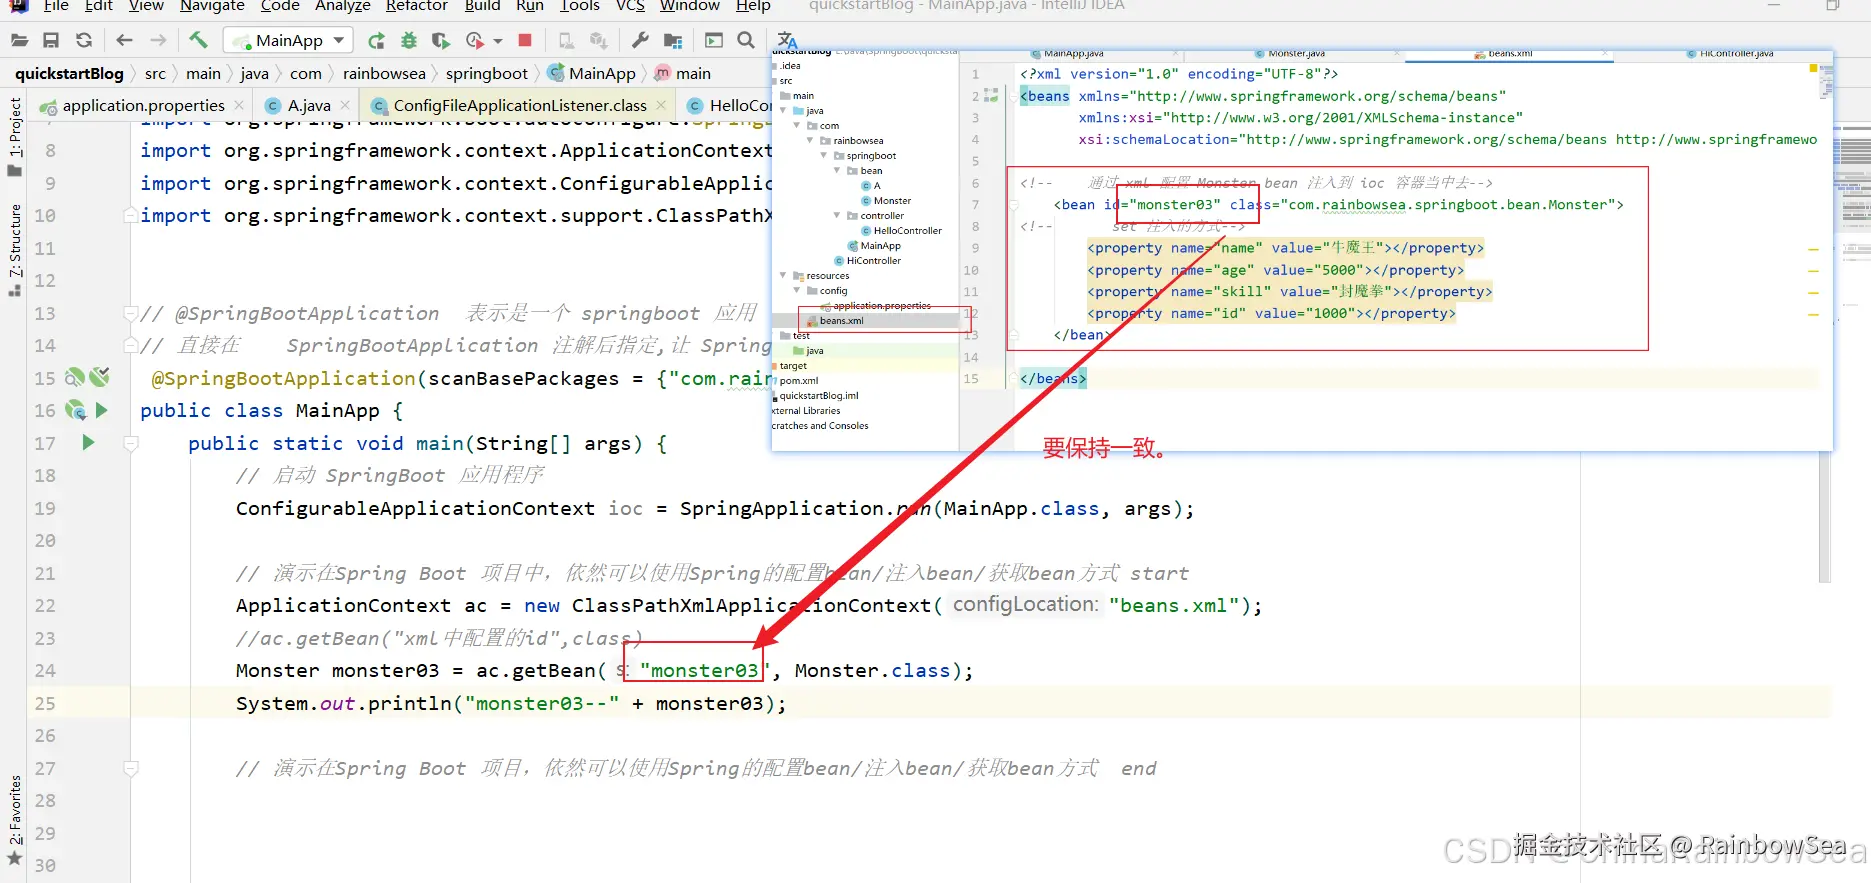Open the MainApp run configuration dropdown

(288, 41)
